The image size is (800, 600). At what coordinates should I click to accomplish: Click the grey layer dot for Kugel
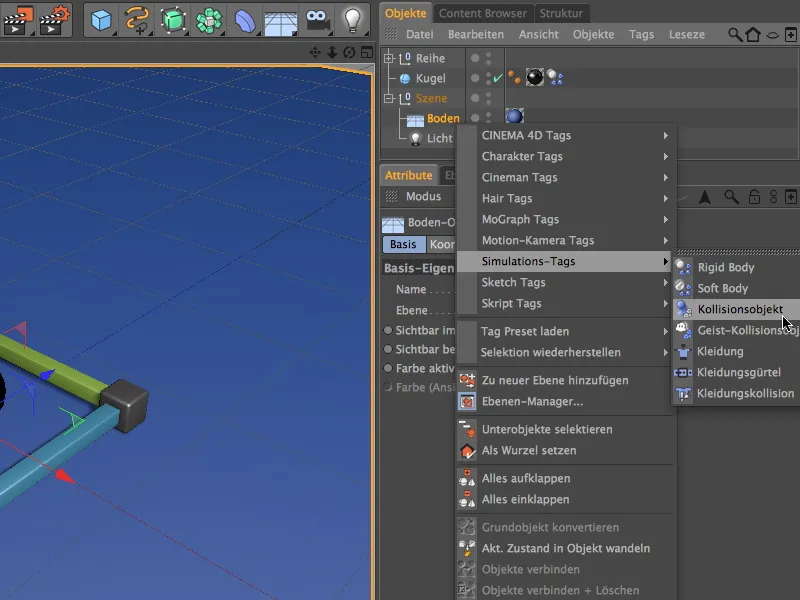pyautogui.click(x=475, y=78)
